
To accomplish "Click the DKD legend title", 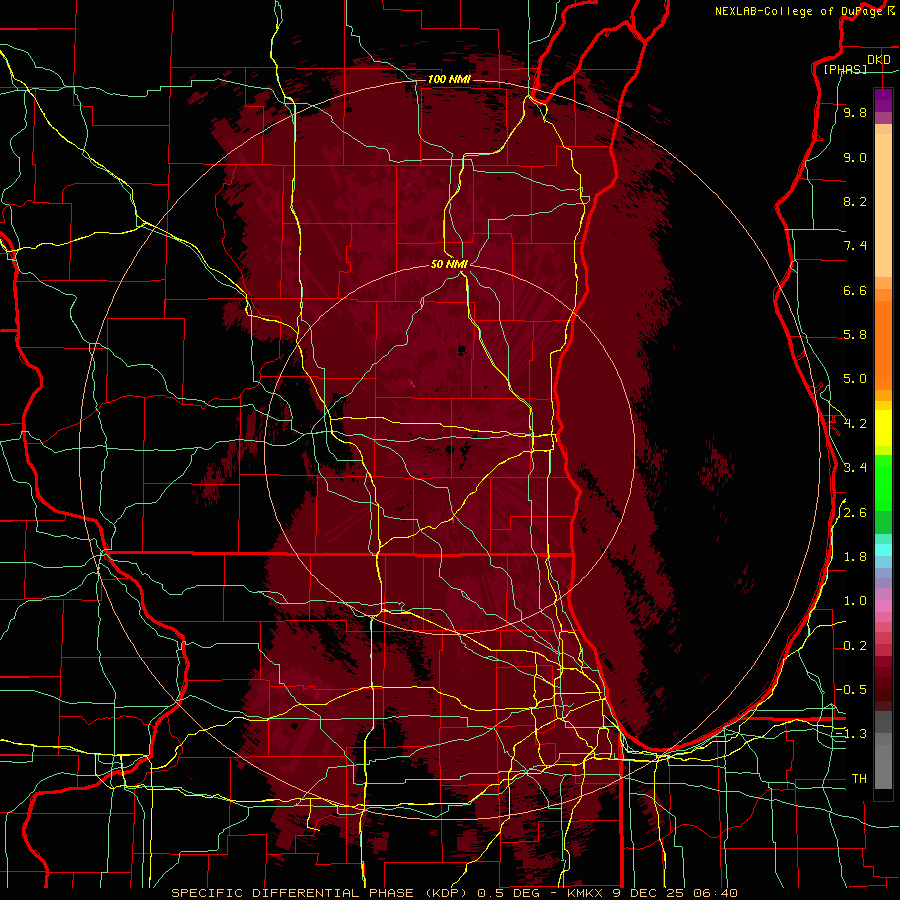I will pyautogui.click(x=878, y=60).
